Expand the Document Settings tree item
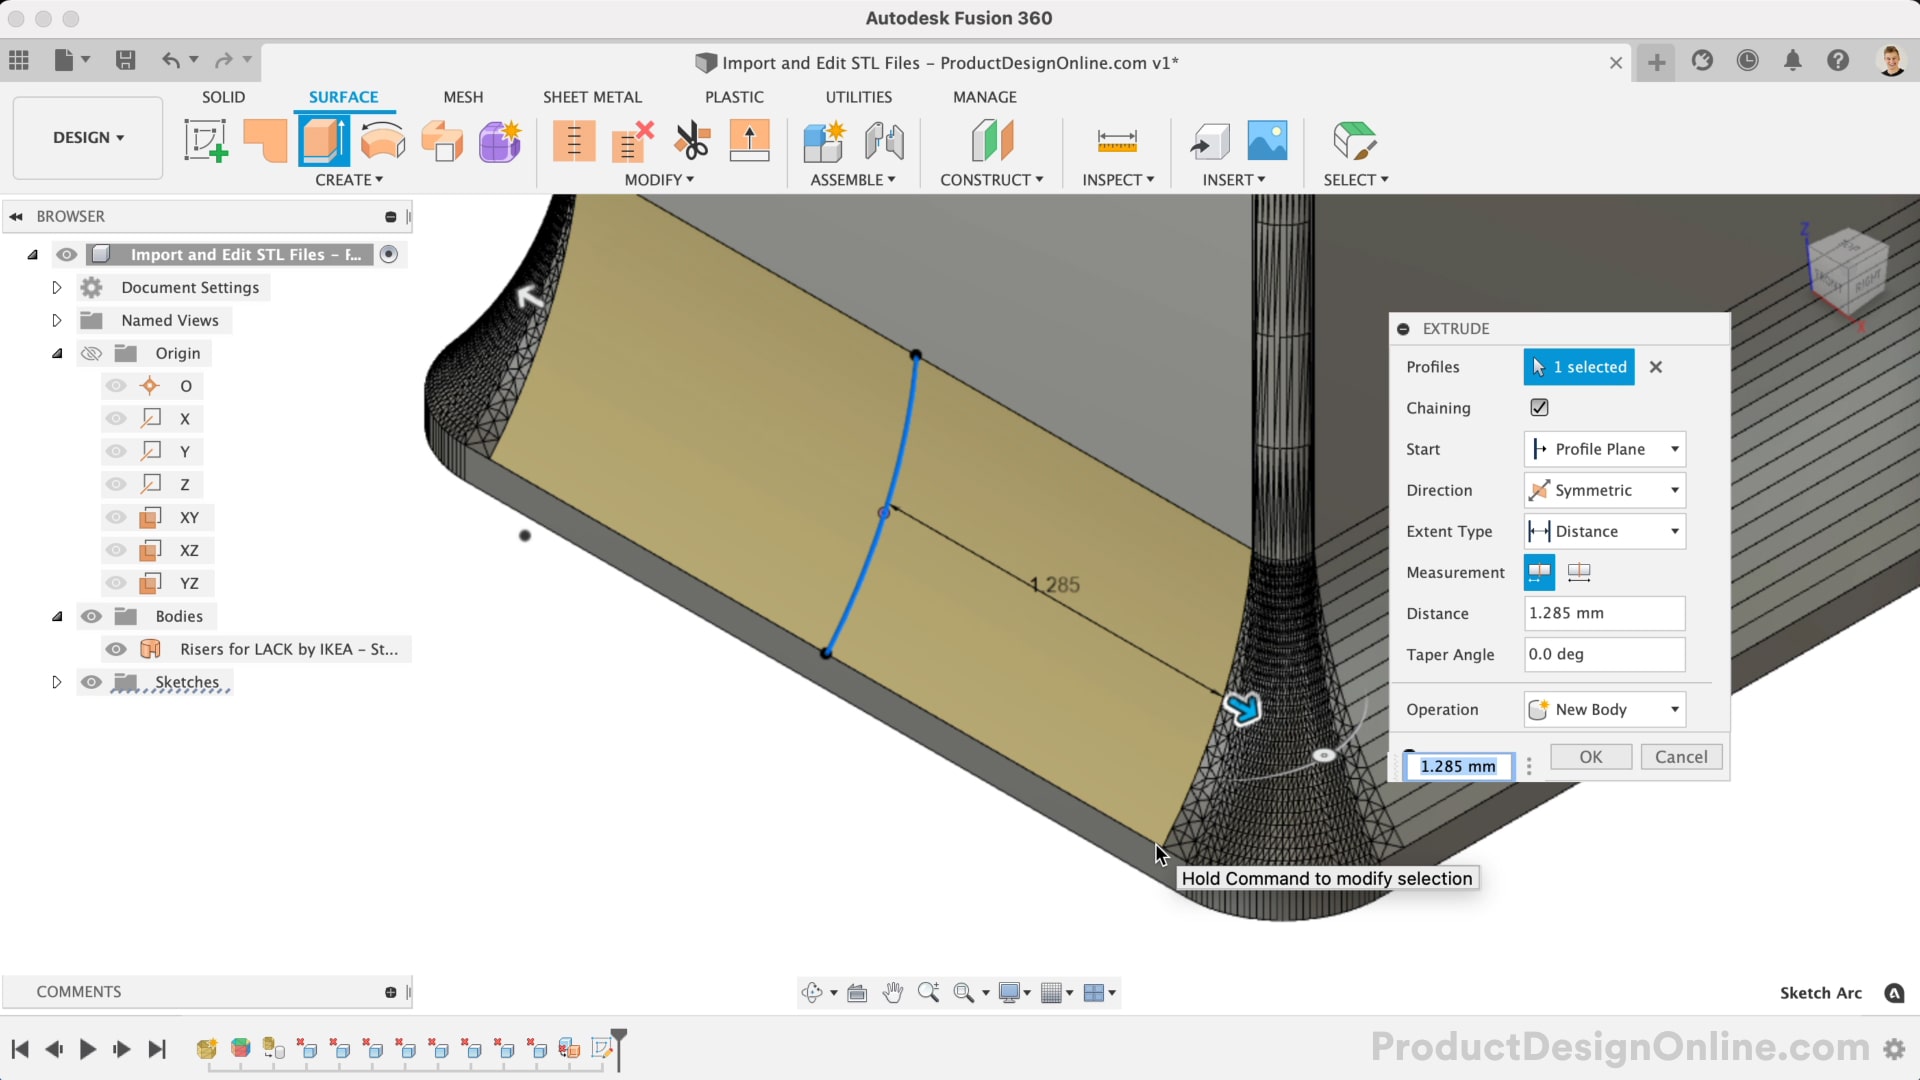The width and height of the screenshot is (1920, 1080). click(56, 287)
